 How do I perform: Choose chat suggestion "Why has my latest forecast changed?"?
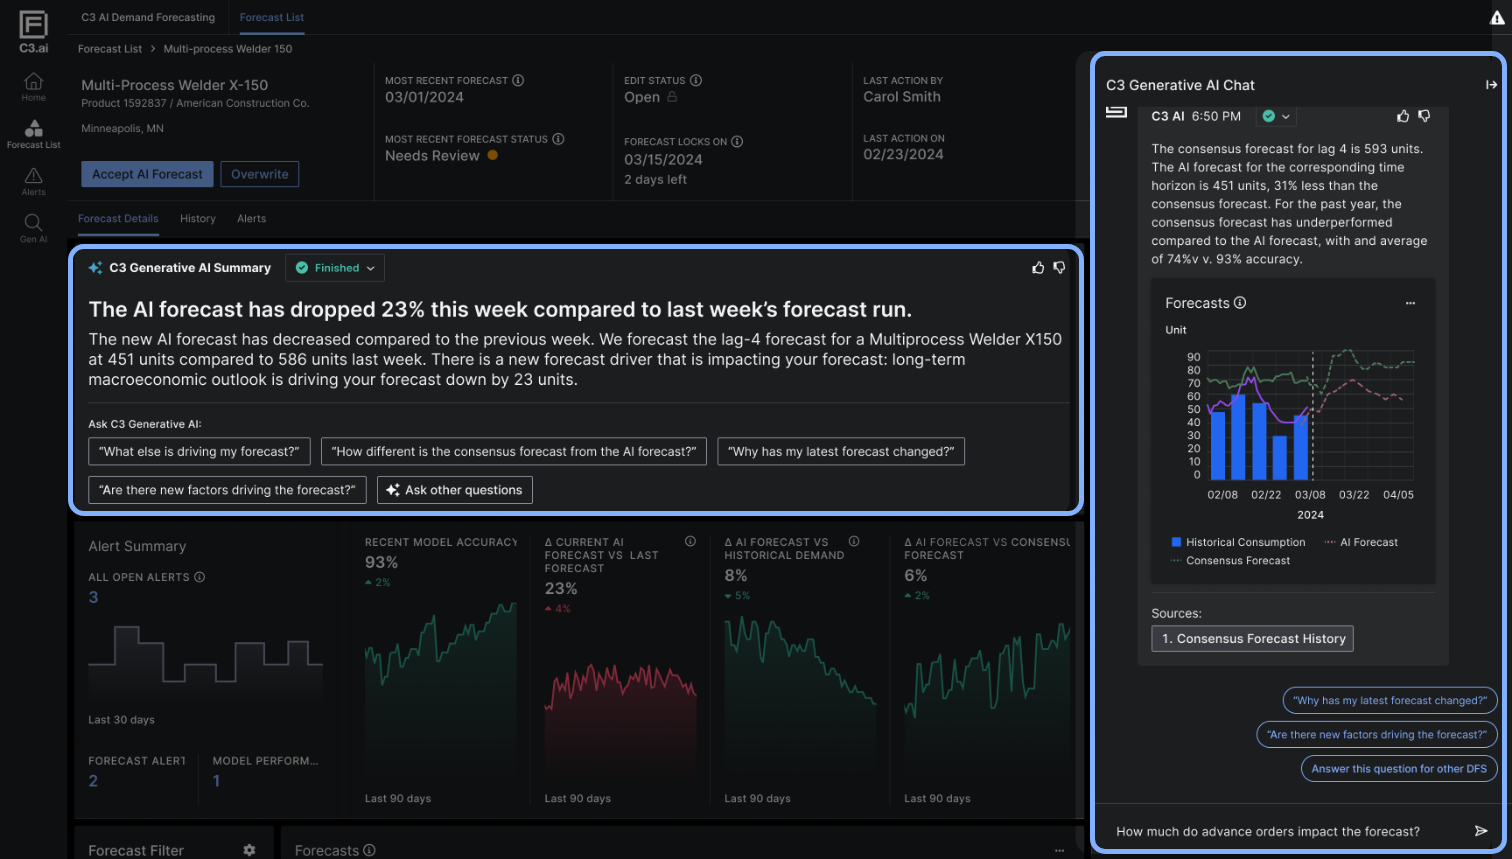(x=1390, y=701)
